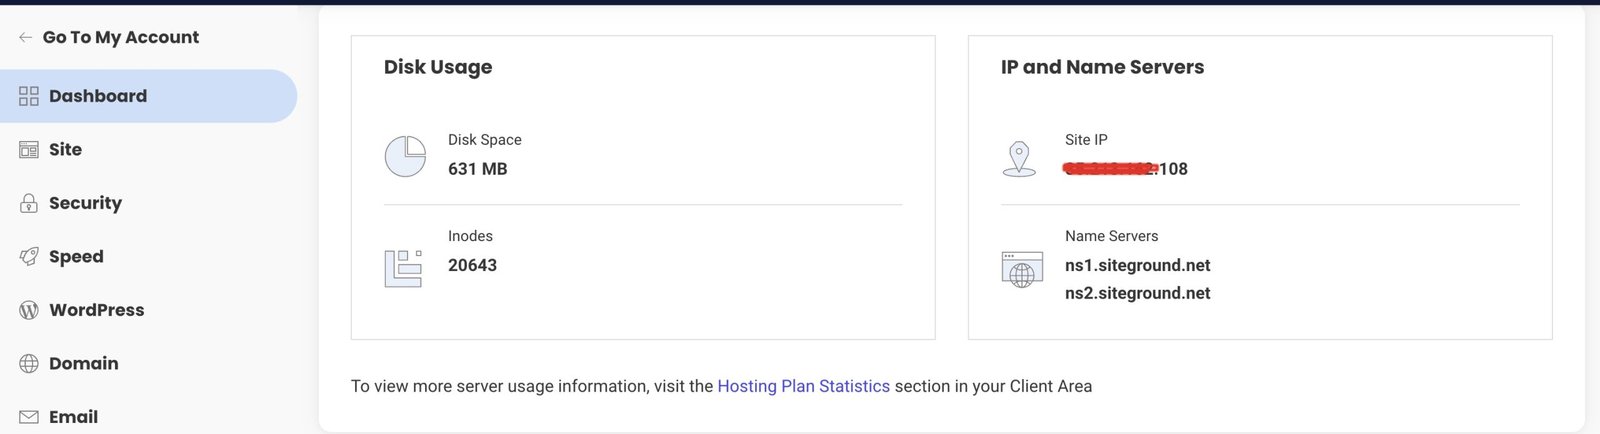Screen dimensions: 1600x434
Task: Select ns1.siteground.net name server text
Action: pos(1137,265)
